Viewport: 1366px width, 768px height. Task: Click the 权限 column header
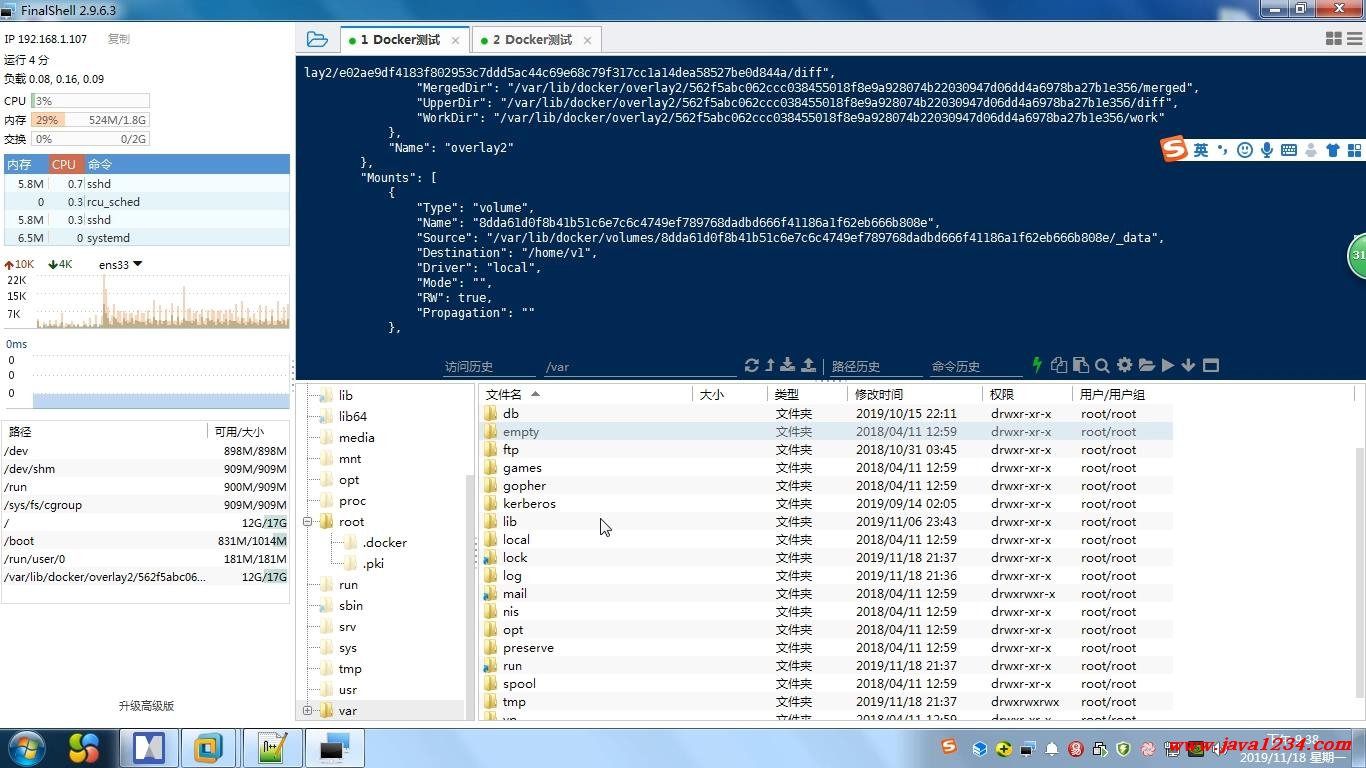(1027, 394)
